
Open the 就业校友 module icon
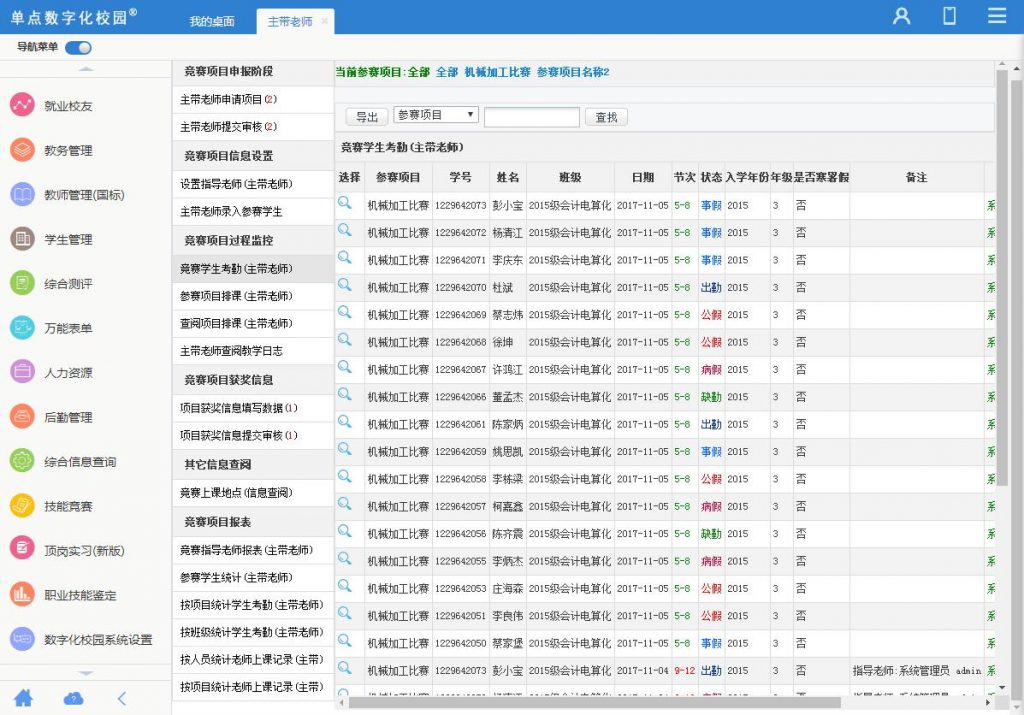22,104
